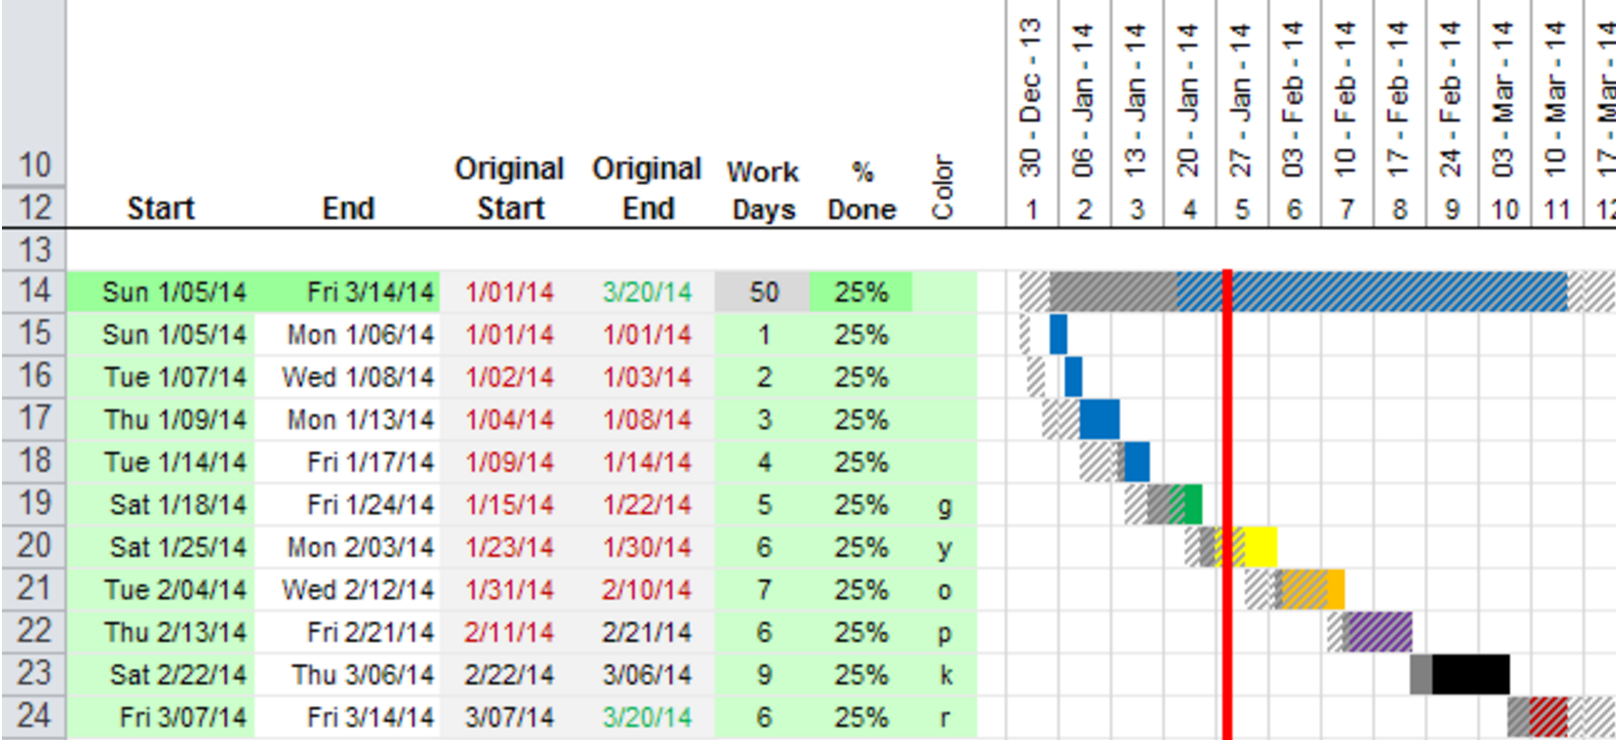Click the blue Gantt bar in row 17
The width and height of the screenshot is (1616, 740).
click(x=1099, y=419)
